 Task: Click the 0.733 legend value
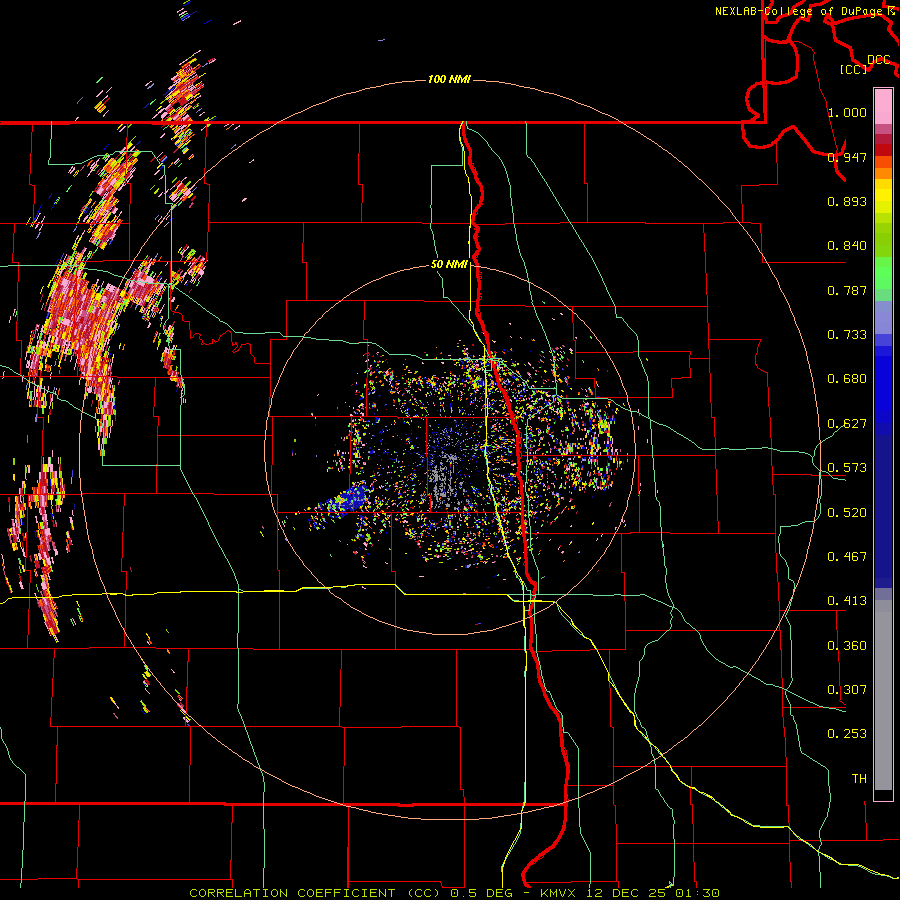pyautogui.click(x=847, y=335)
